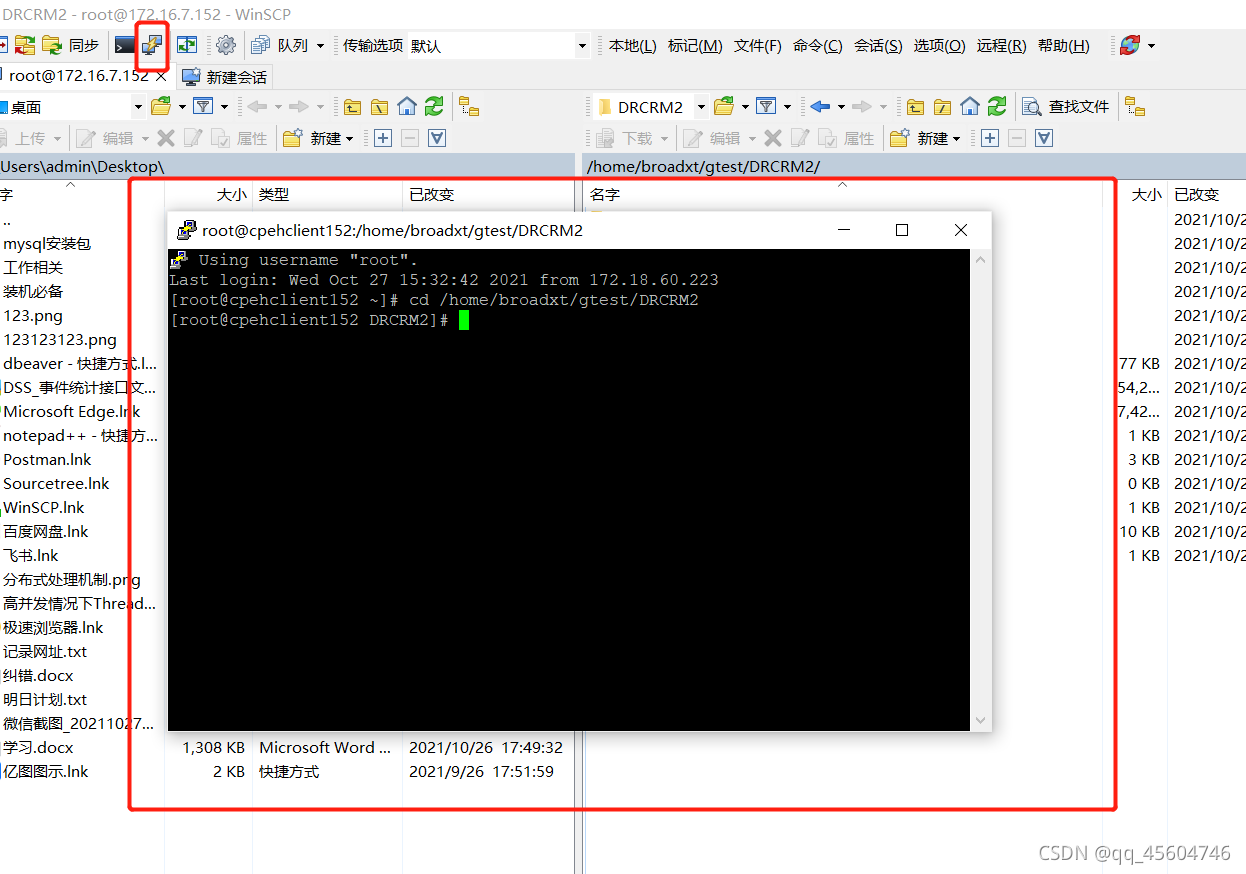Click the PuTTY title bar system icon
Screen dimensions: 1246x874
pyautogui.click(x=186, y=230)
